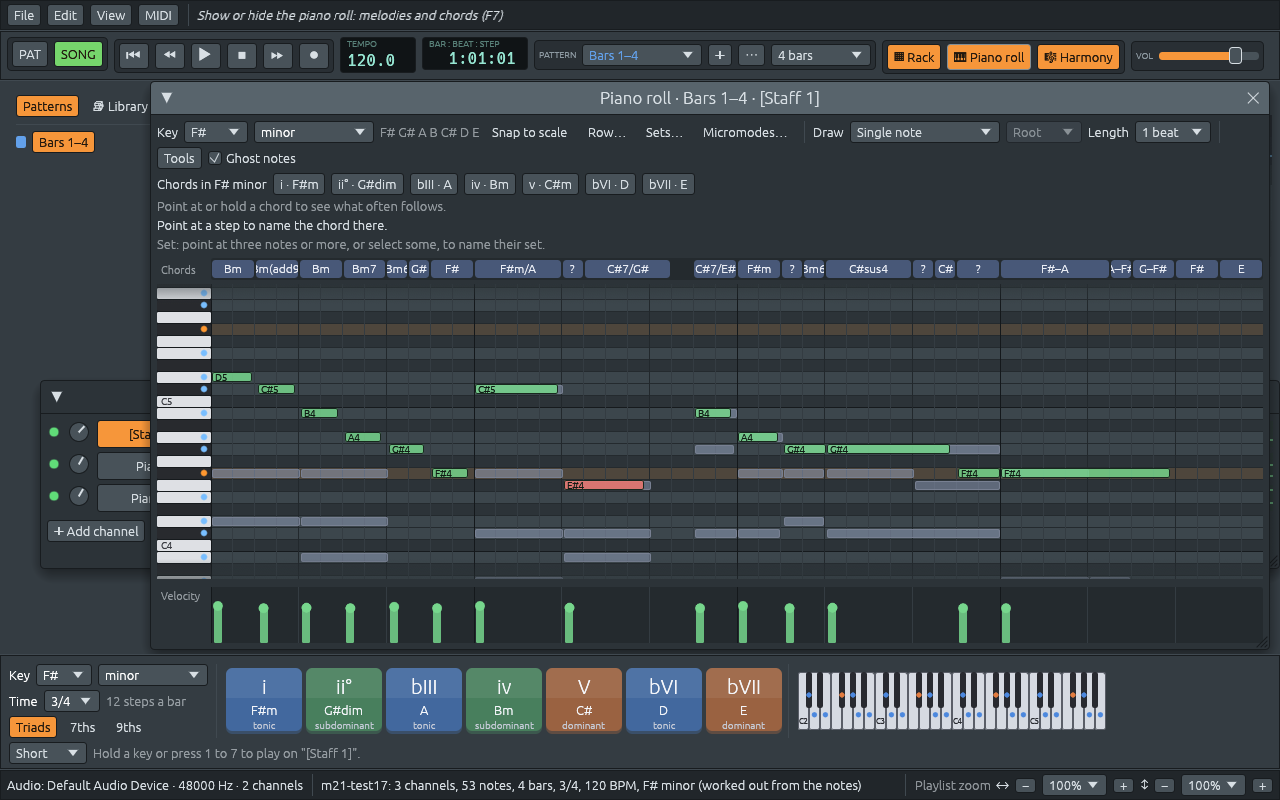The height and width of the screenshot is (800, 1280).
Task: Collapse the channel rack panel triangle
Action: [57, 396]
